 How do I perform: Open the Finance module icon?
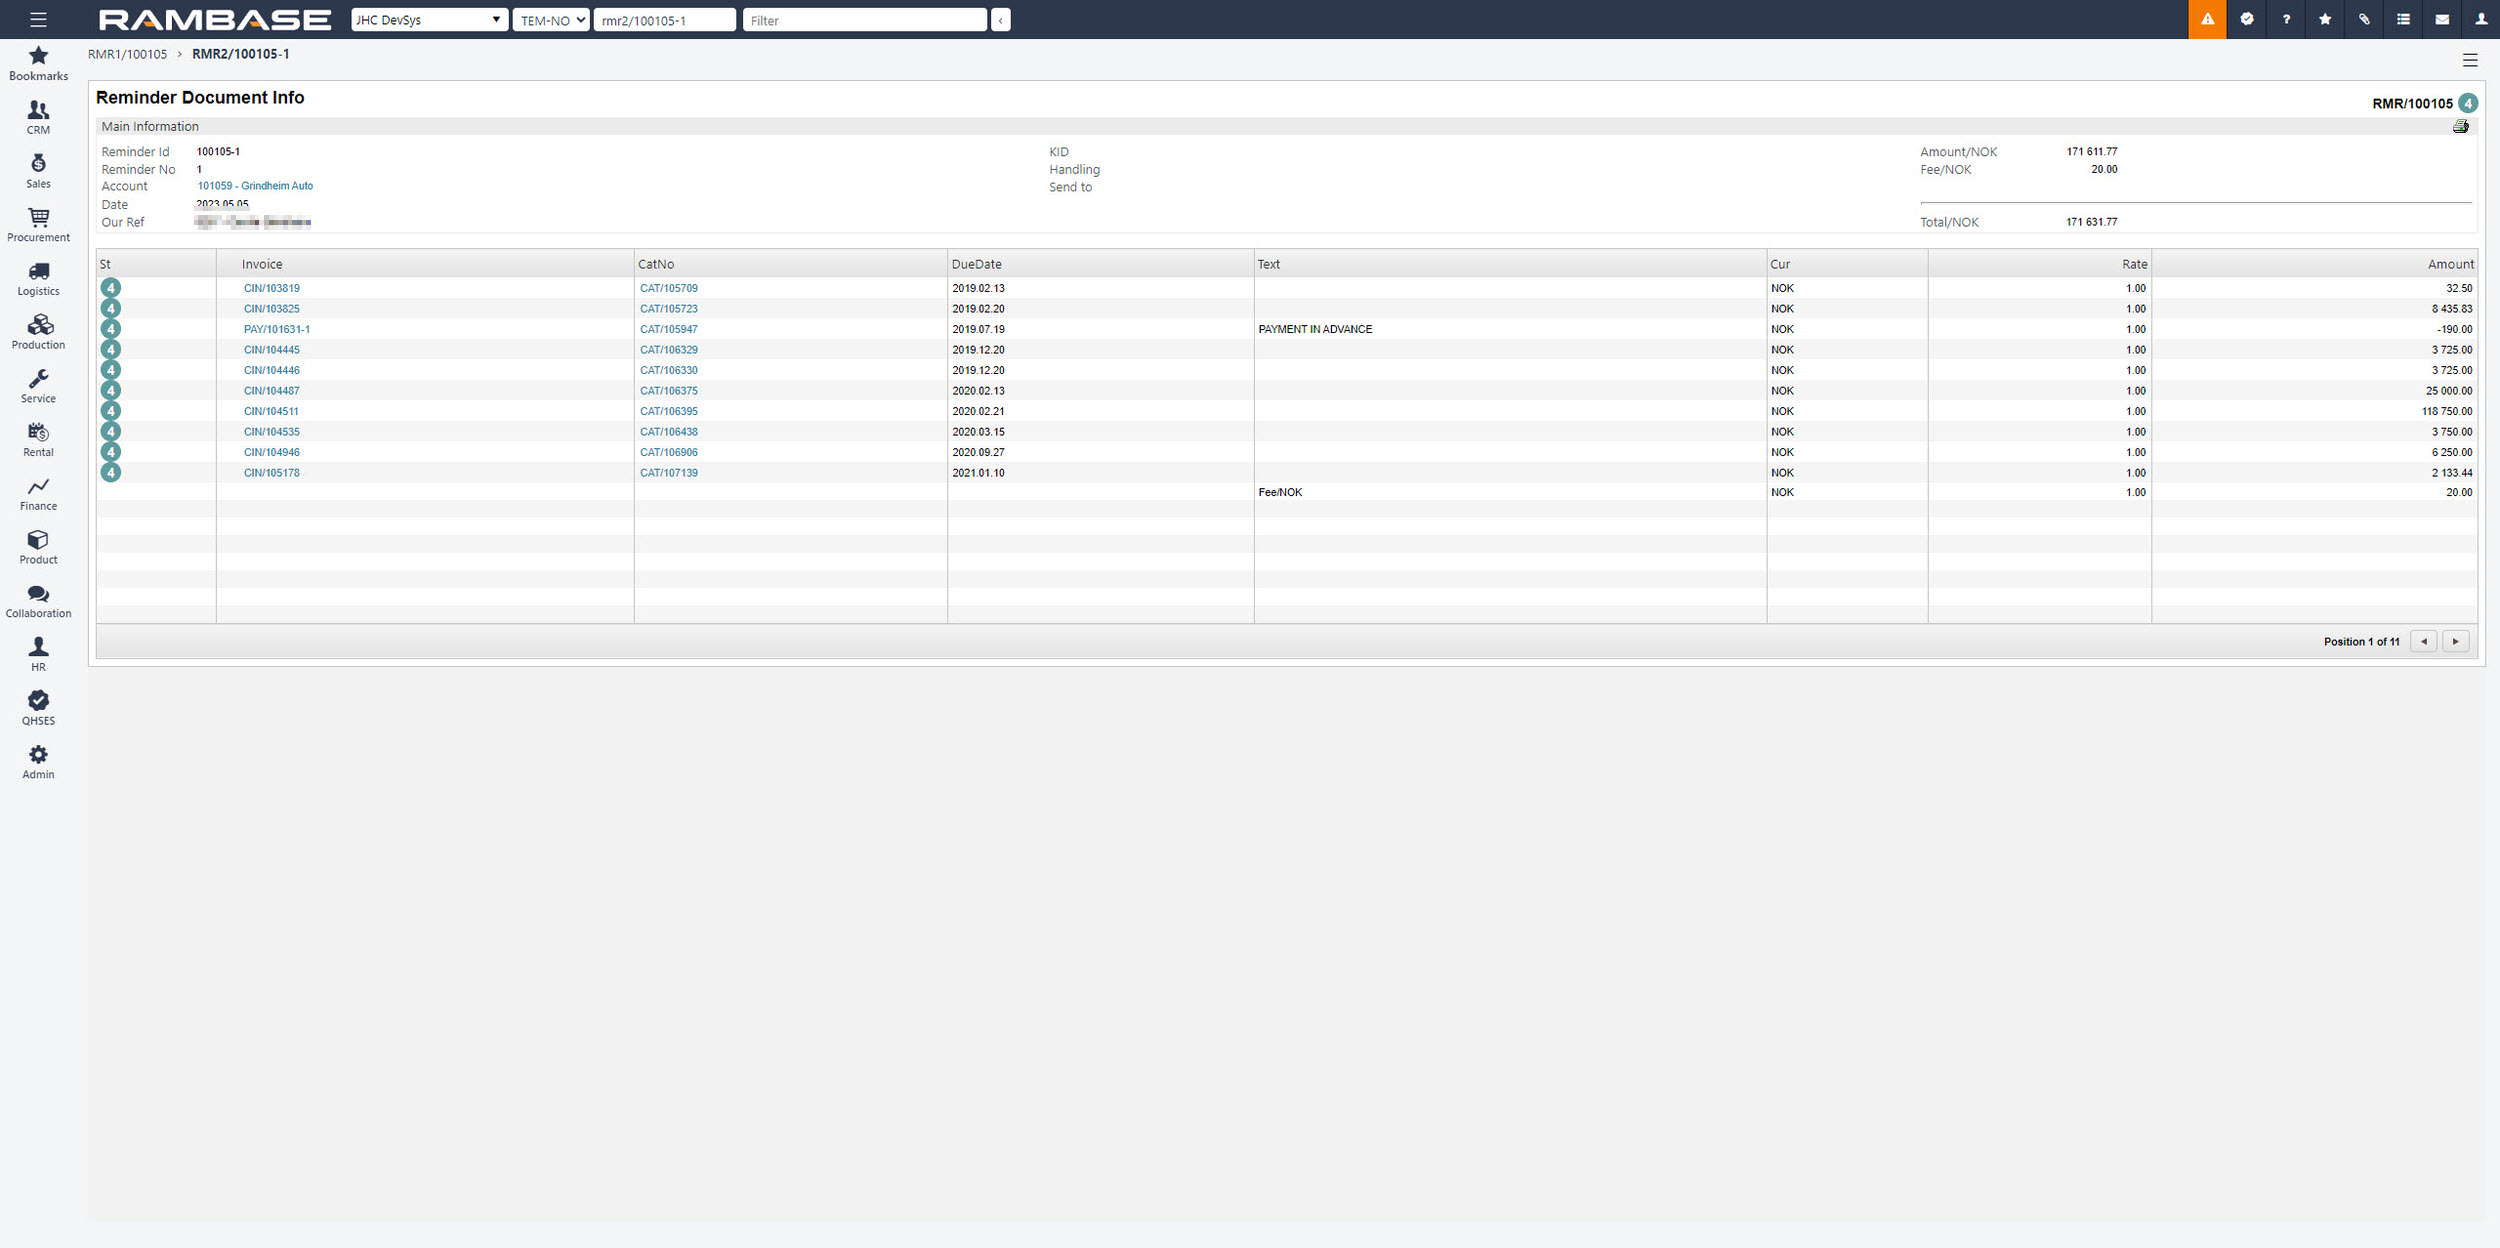pyautogui.click(x=38, y=493)
